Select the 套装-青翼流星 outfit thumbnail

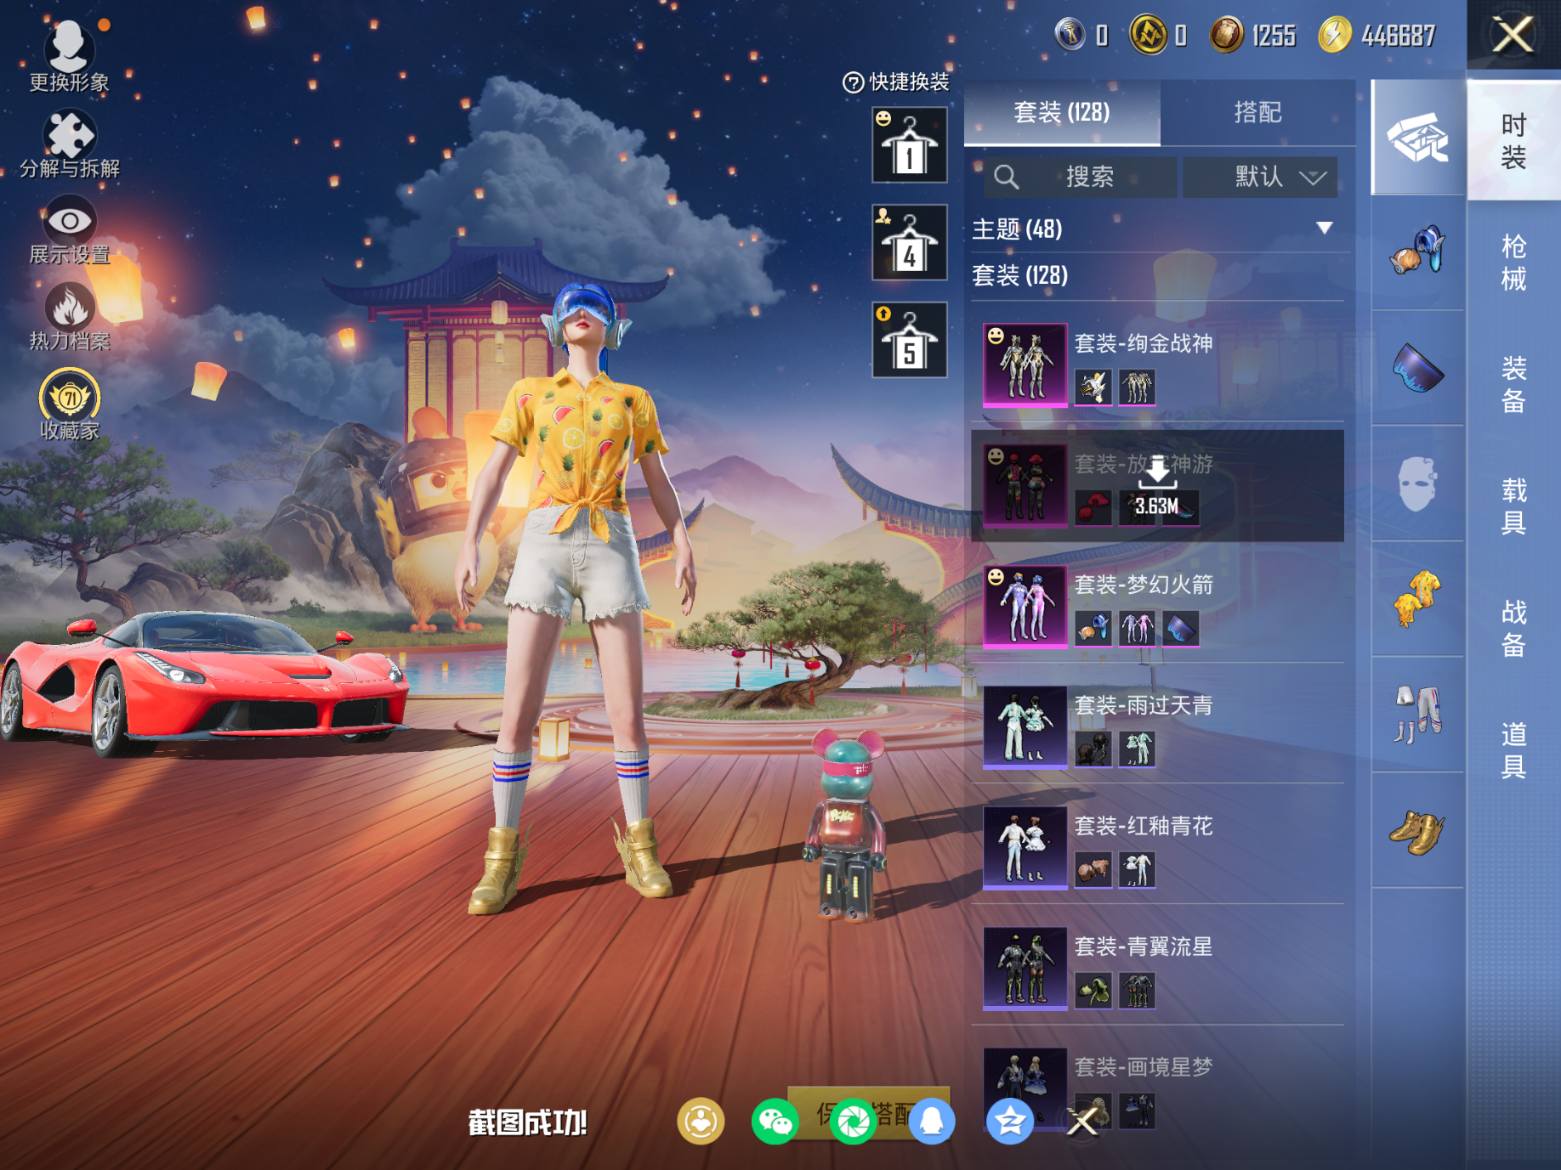point(1025,968)
